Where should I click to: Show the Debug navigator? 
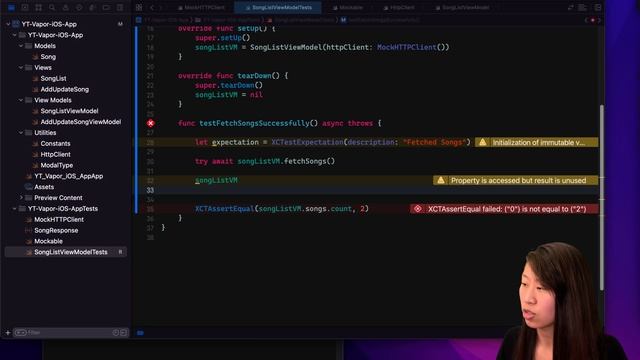pos(92,7)
